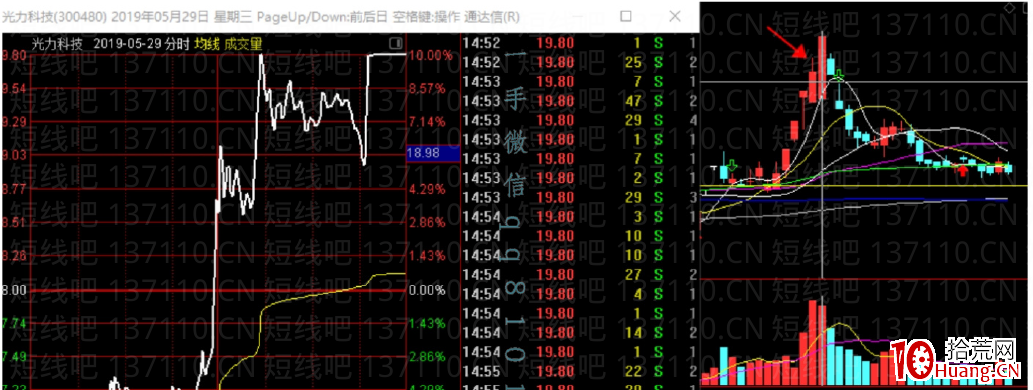Select the 14:53 trade with volume 2
Image resolution: width=1033 pixels, height=390 pixels.
[x=580, y=178]
